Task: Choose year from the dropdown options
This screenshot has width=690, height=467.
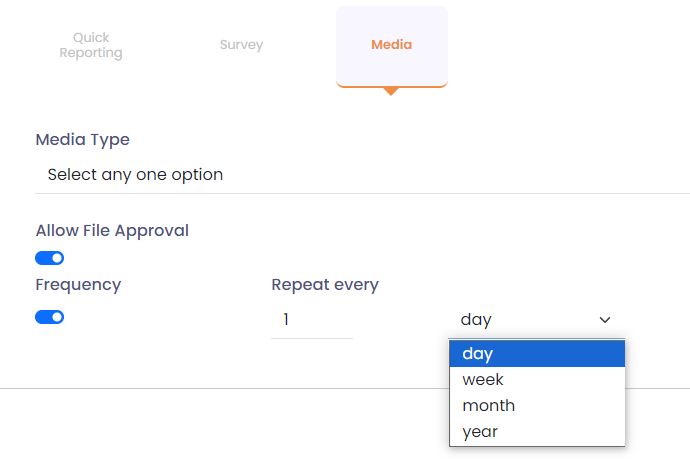Action: [x=537, y=432]
